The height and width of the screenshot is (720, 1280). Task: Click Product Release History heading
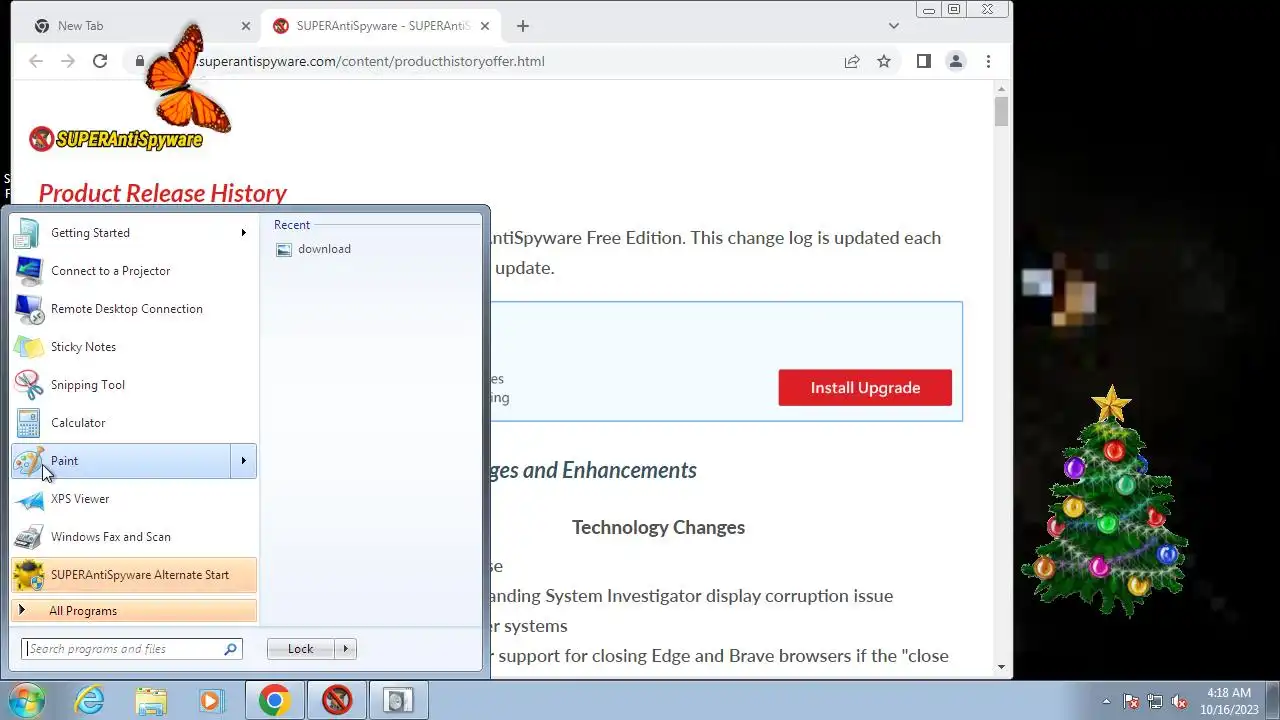click(163, 193)
